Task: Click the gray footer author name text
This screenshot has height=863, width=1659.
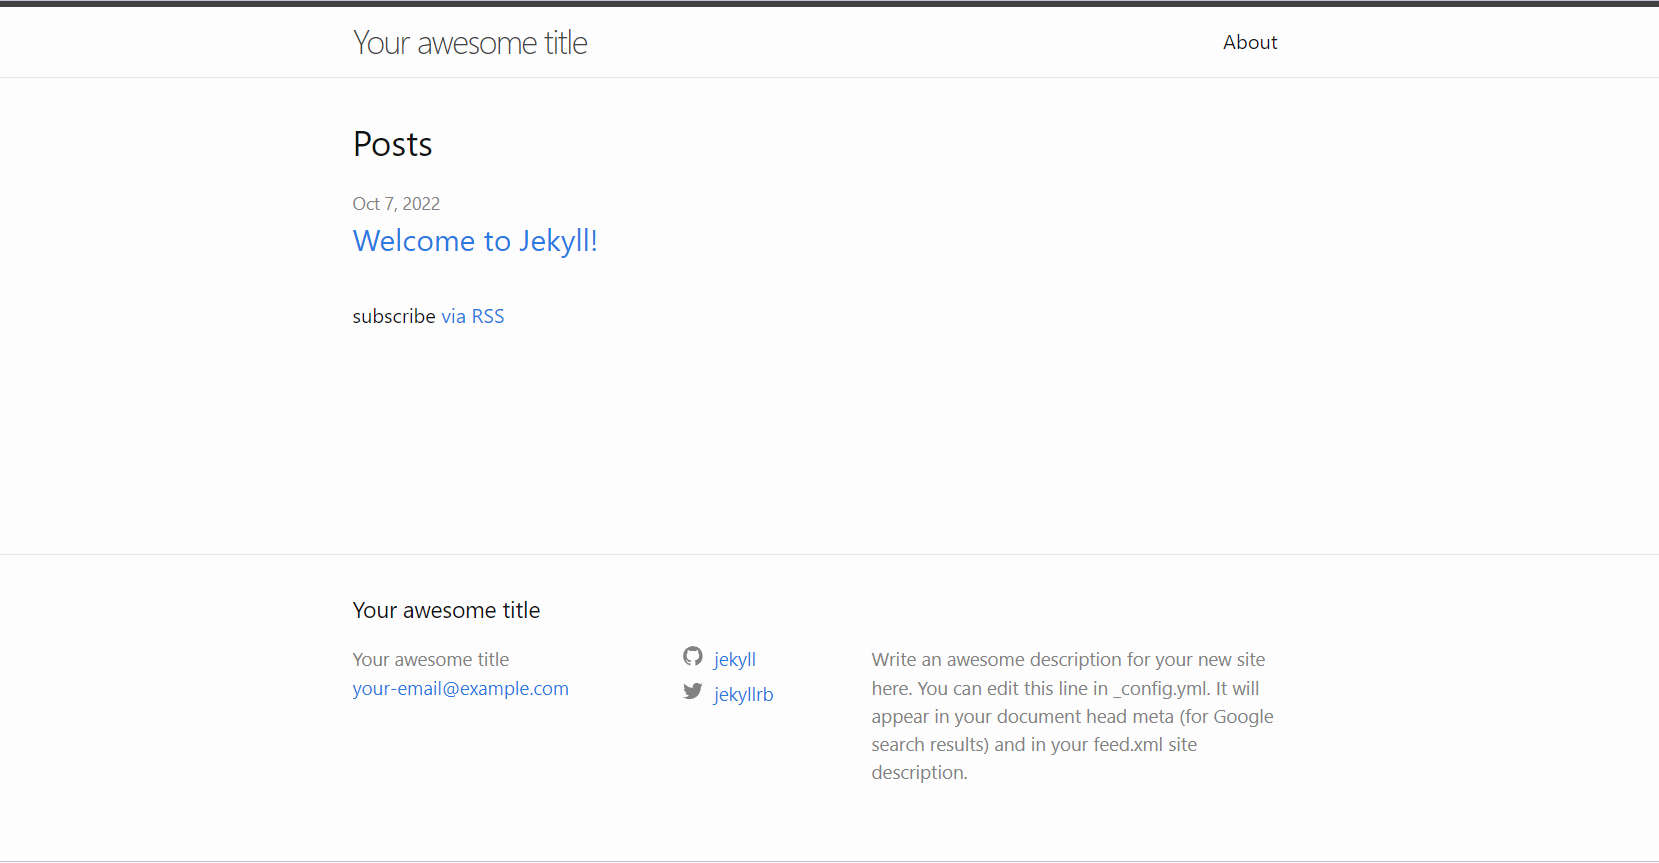Action: 430,660
